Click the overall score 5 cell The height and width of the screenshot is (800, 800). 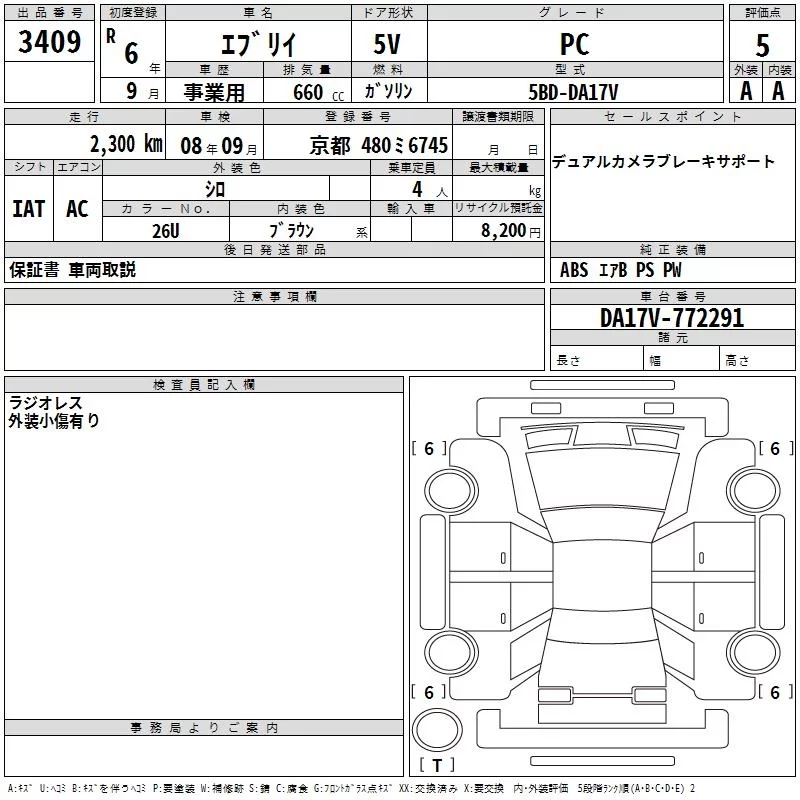(762, 44)
